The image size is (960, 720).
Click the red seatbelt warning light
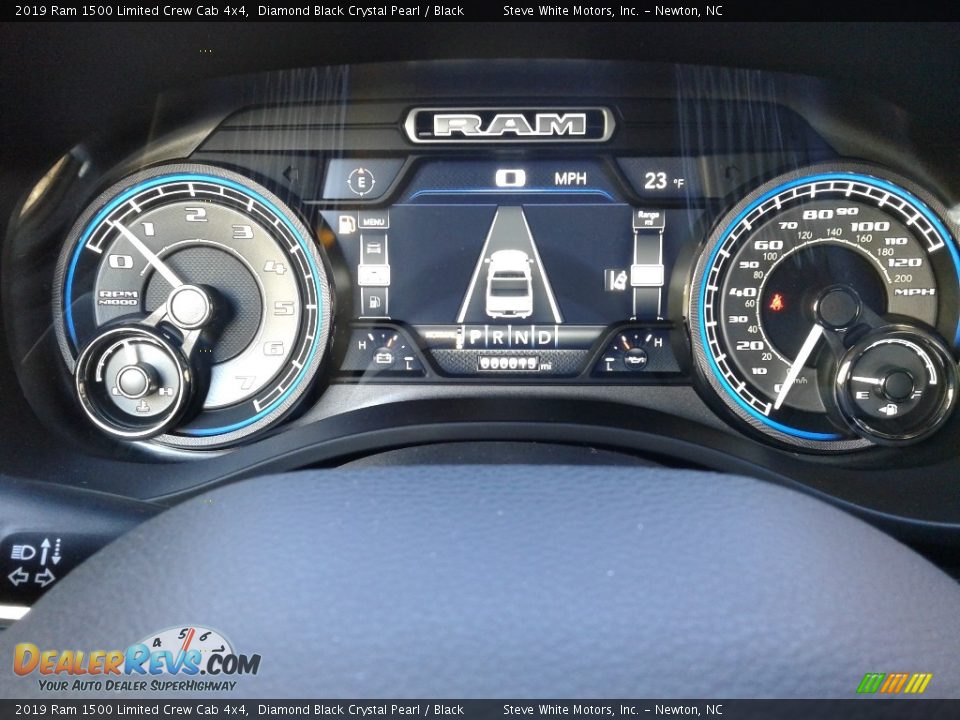775,302
